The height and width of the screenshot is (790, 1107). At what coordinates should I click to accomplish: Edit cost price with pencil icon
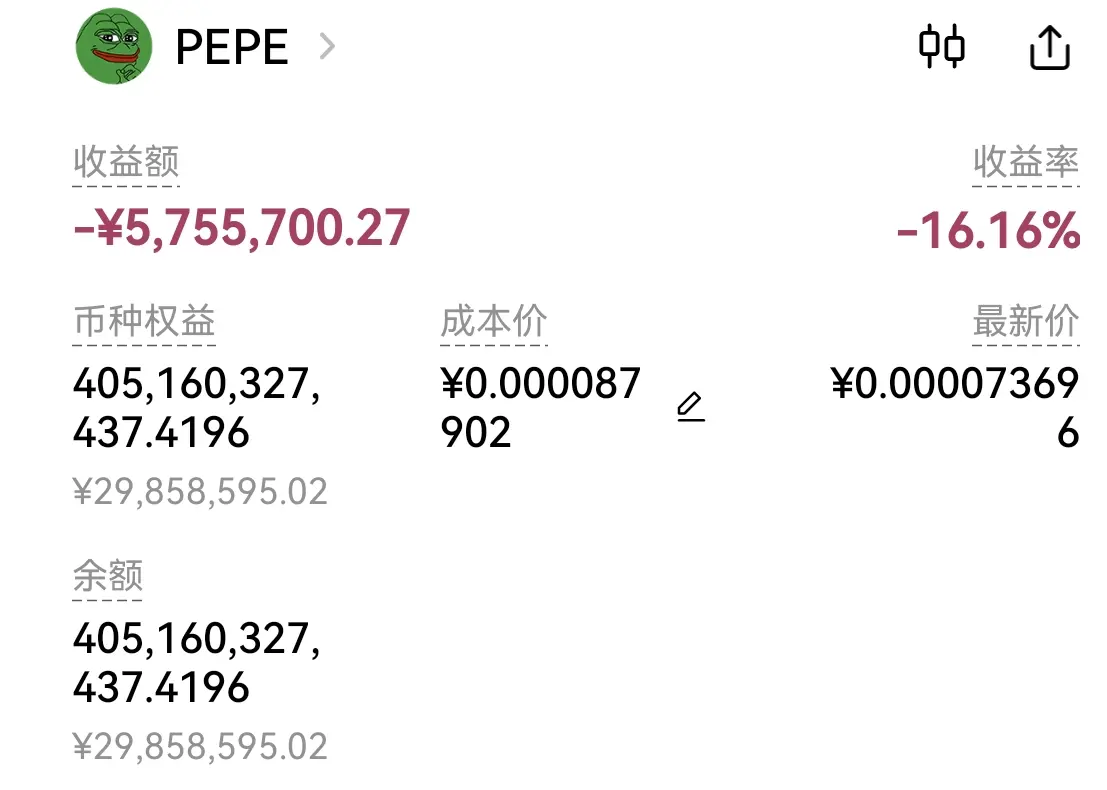tap(690, 407)
